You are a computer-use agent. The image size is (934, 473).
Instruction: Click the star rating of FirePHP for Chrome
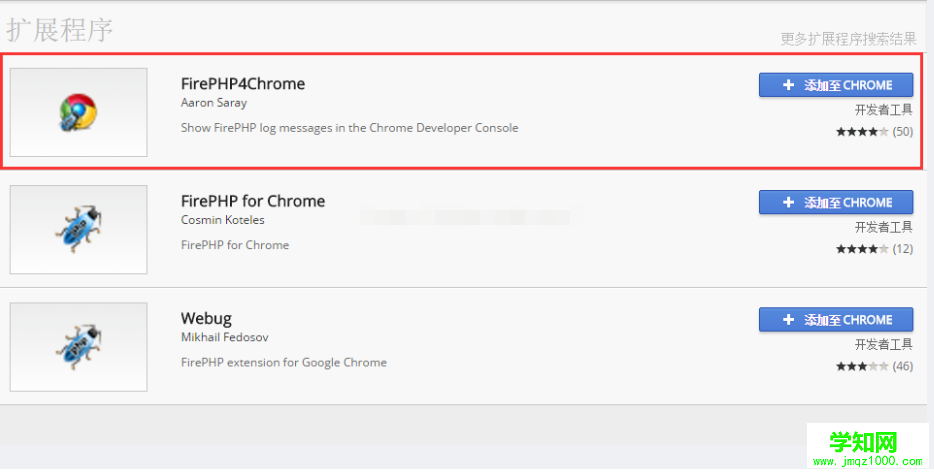[x=862, y=249]
